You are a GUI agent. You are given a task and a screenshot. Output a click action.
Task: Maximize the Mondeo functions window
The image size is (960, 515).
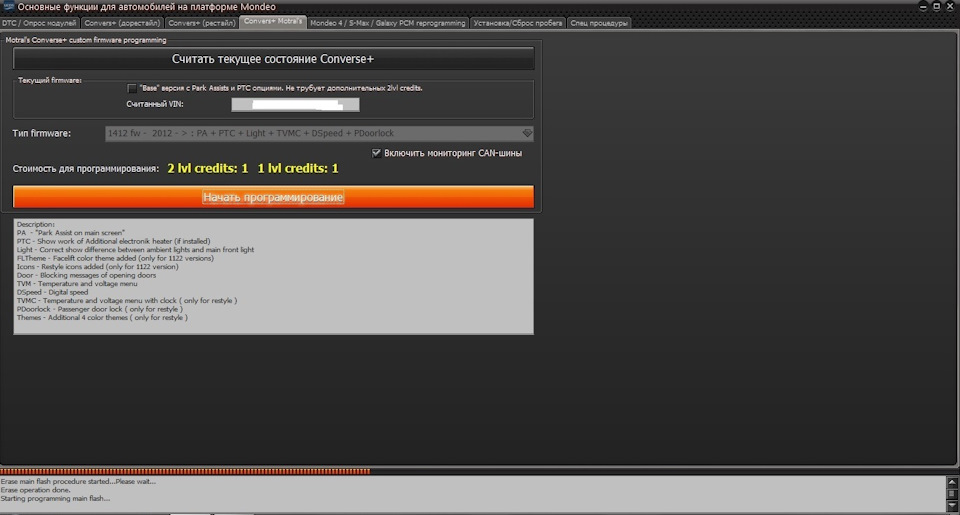[937, 7]
